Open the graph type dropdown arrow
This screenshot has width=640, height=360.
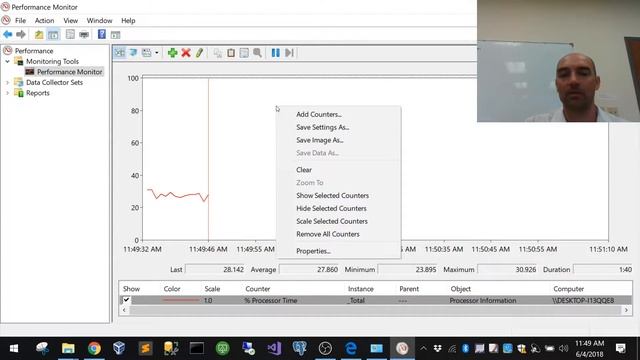click(x=156, y=53)
